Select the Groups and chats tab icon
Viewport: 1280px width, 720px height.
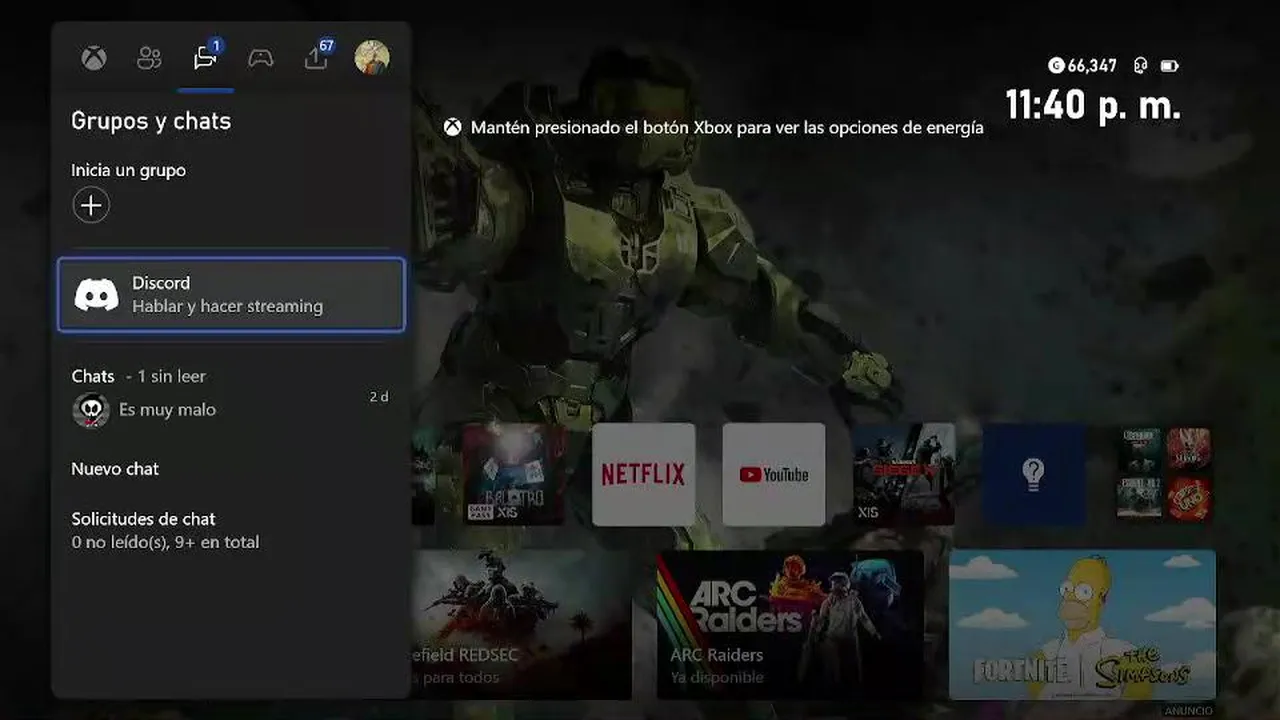pyautogui.click(x=205, y=58)
